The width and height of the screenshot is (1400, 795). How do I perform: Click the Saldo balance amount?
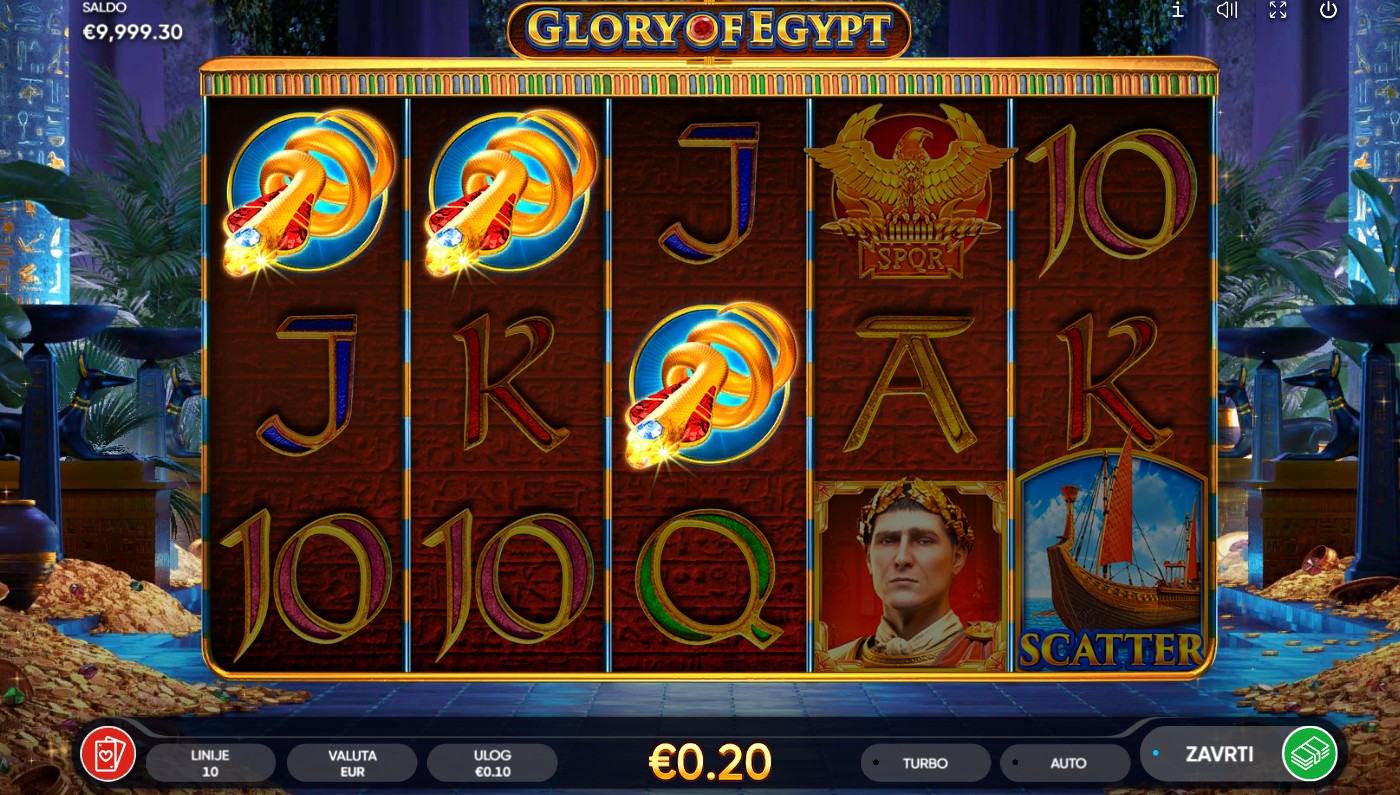[x=132, y=32]
